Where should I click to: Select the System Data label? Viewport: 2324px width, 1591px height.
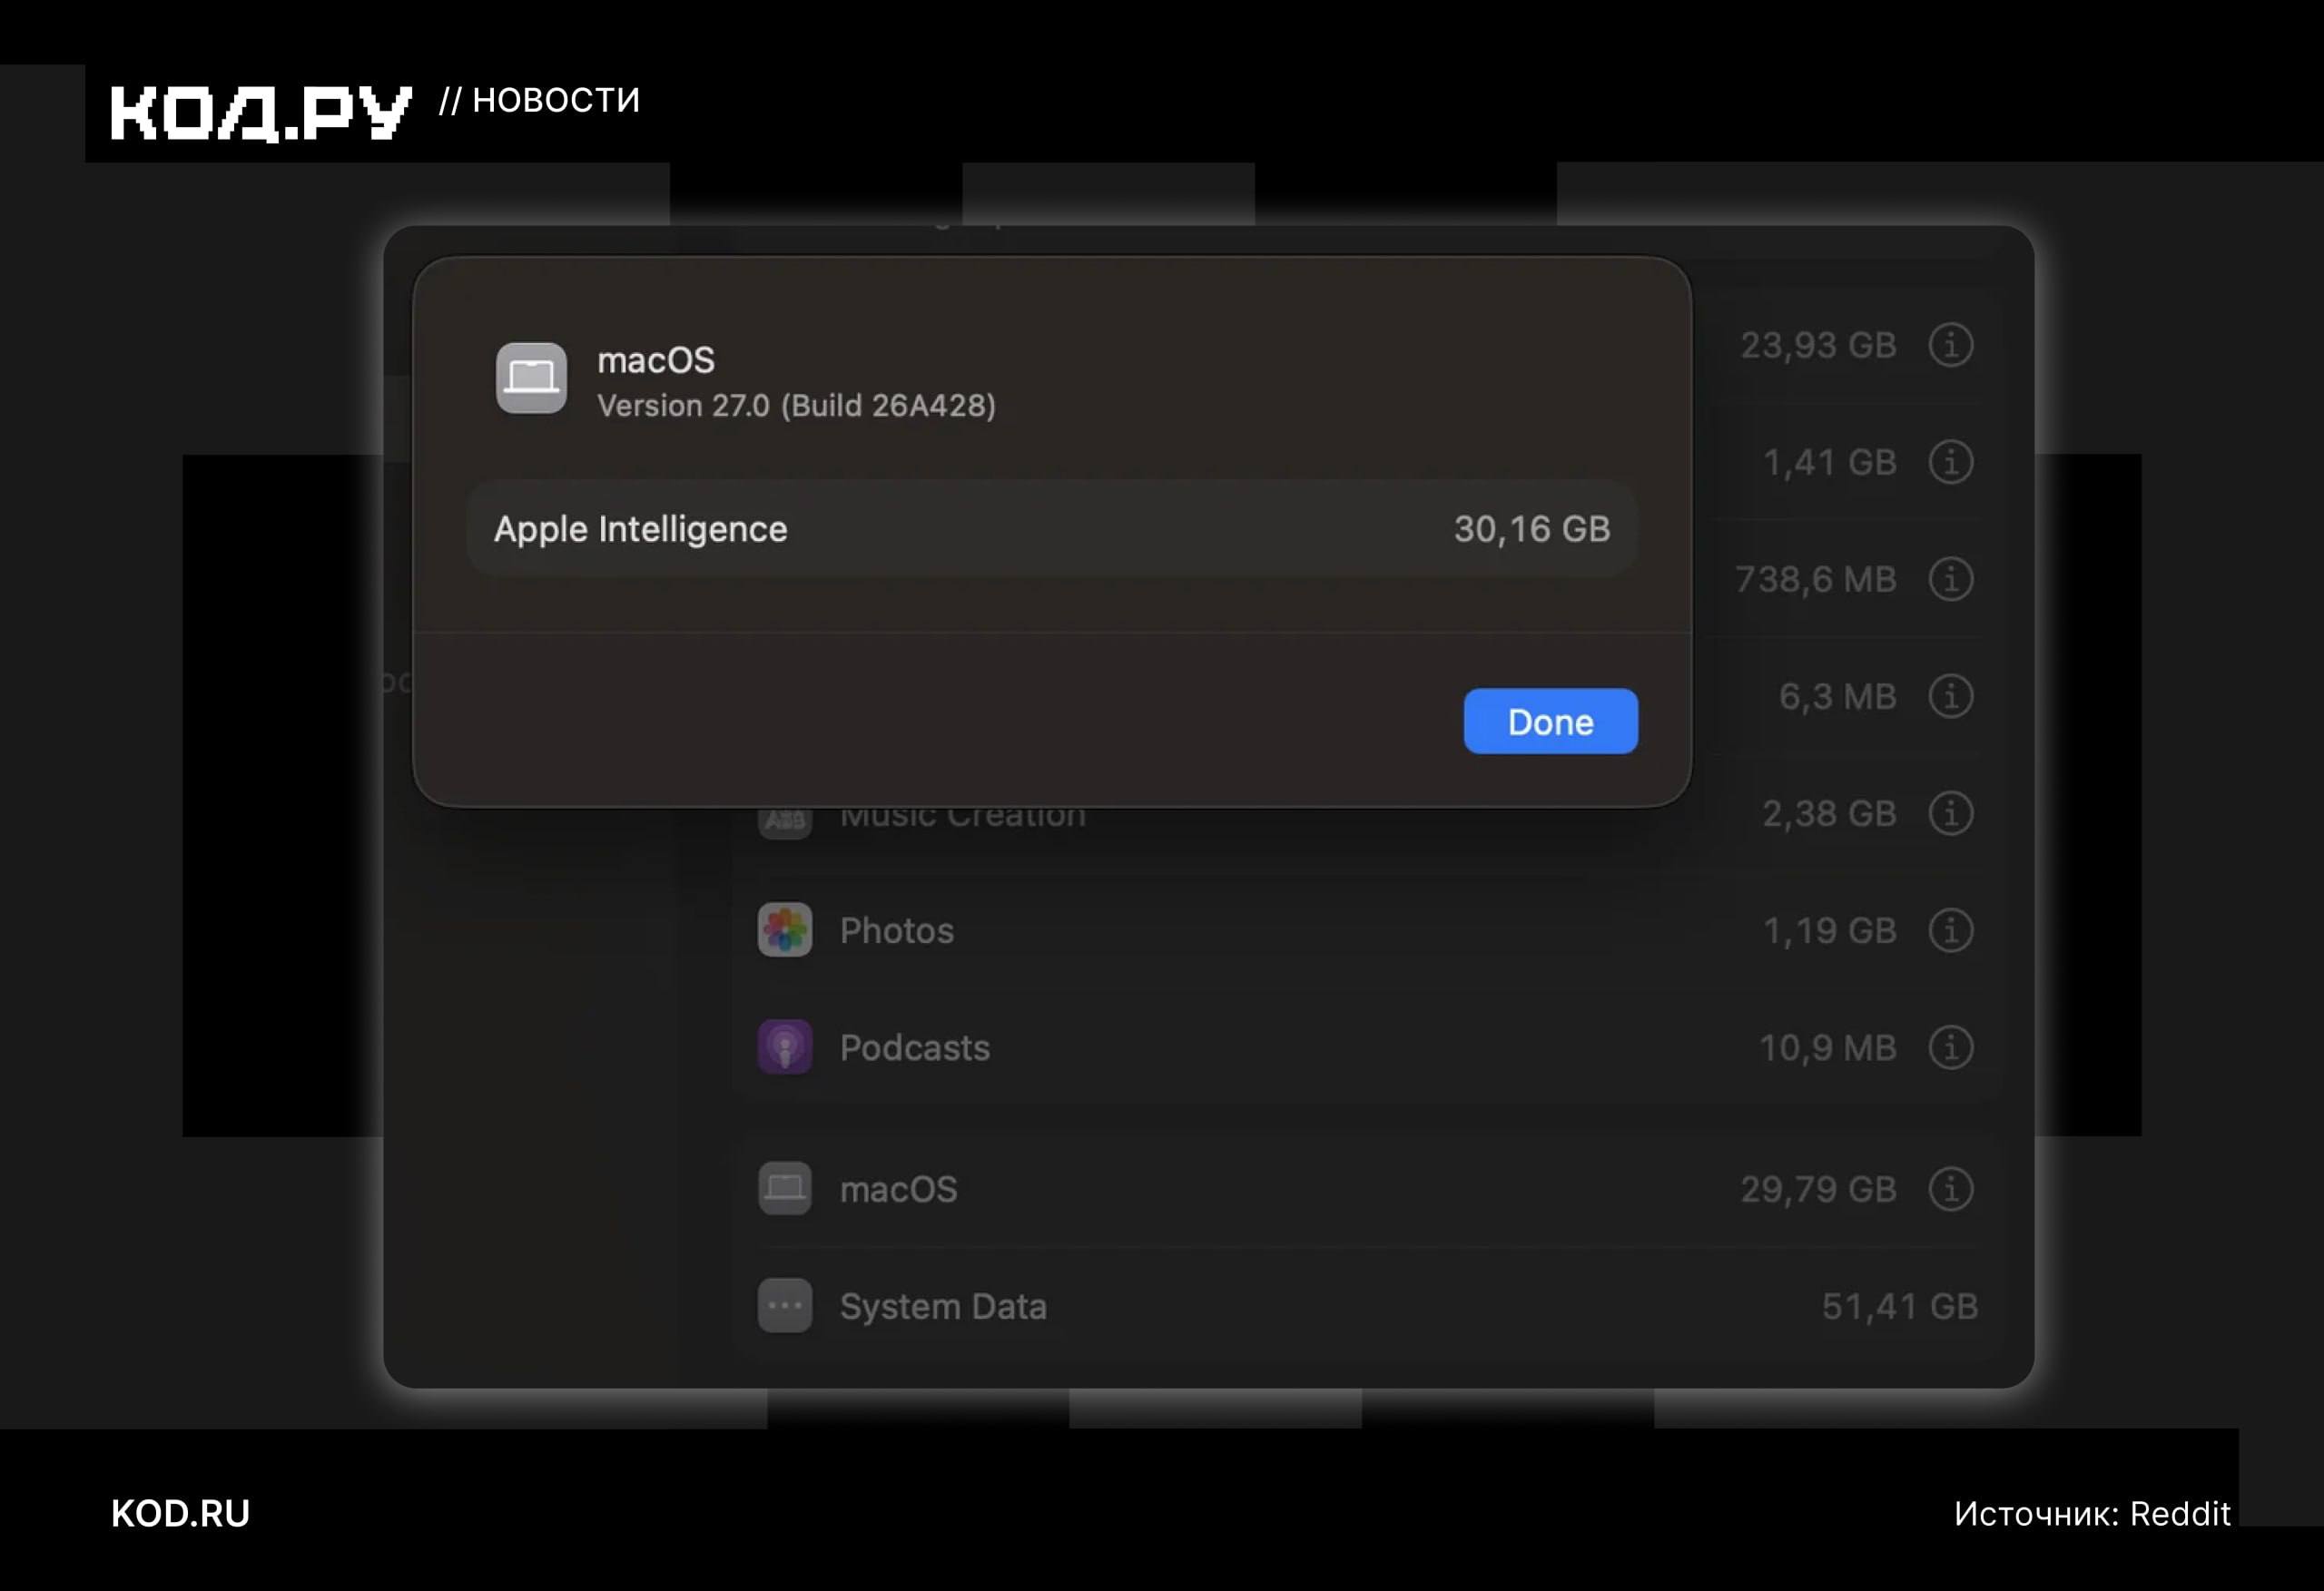(x=943, y=1307)
